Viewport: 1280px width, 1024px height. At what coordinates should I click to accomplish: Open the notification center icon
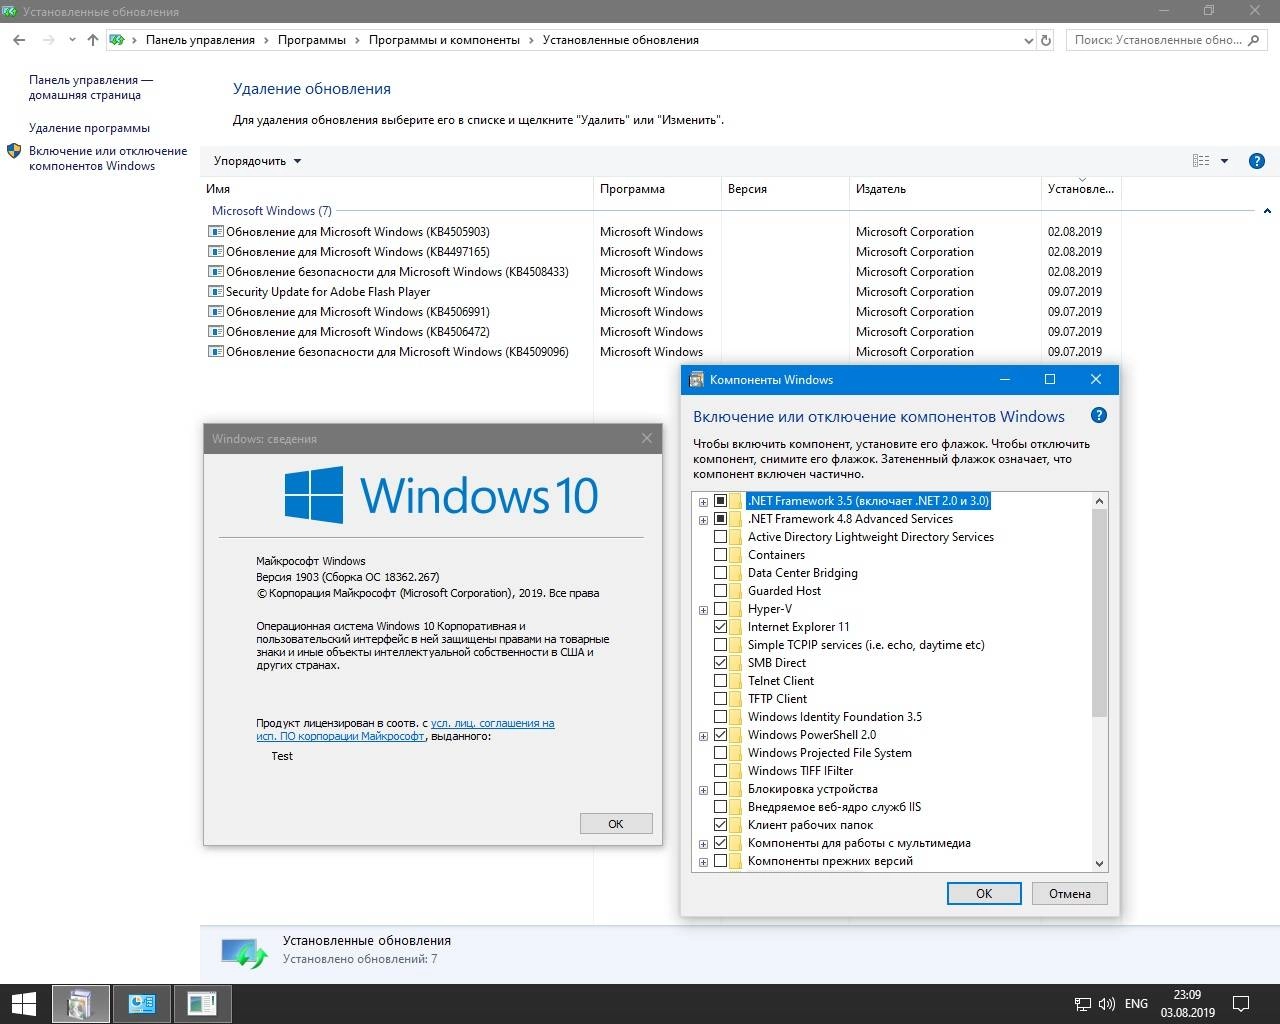point(1241,1004)
